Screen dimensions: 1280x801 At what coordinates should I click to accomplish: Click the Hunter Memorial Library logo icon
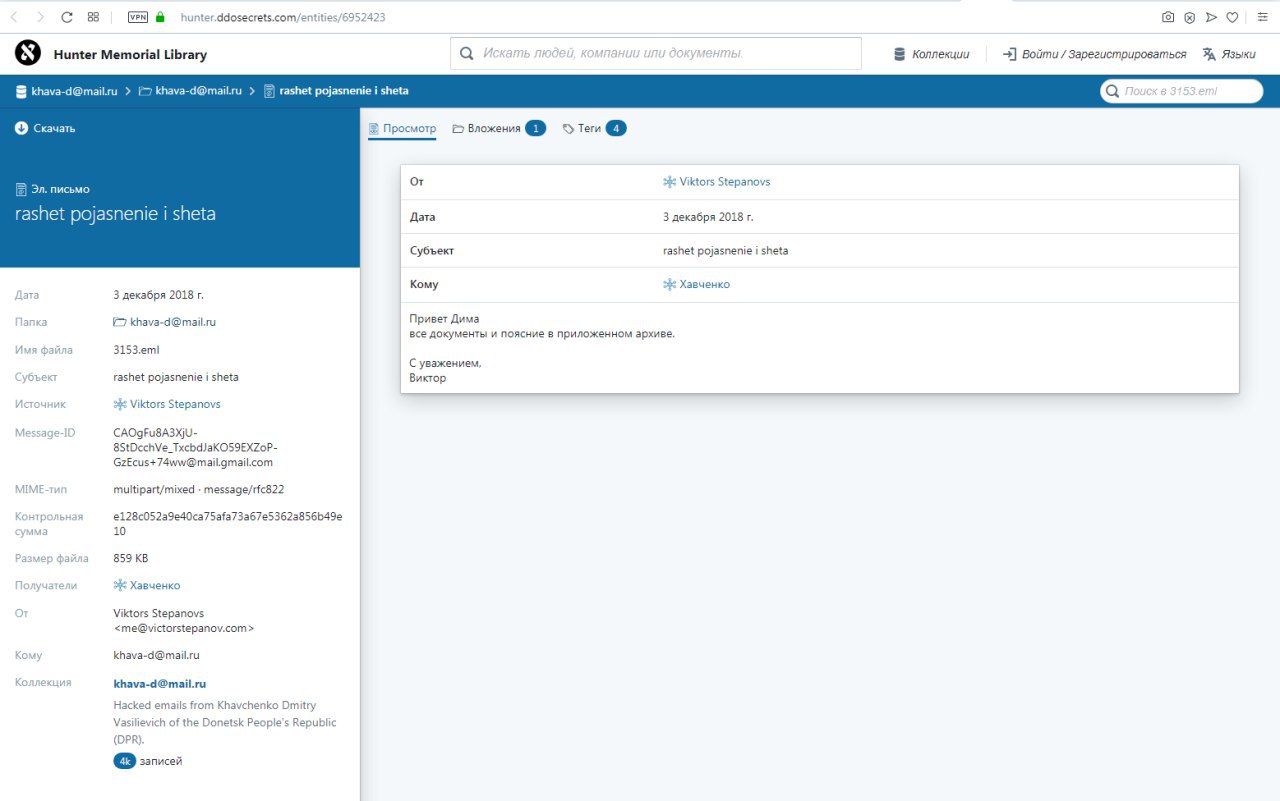point(28,54)
